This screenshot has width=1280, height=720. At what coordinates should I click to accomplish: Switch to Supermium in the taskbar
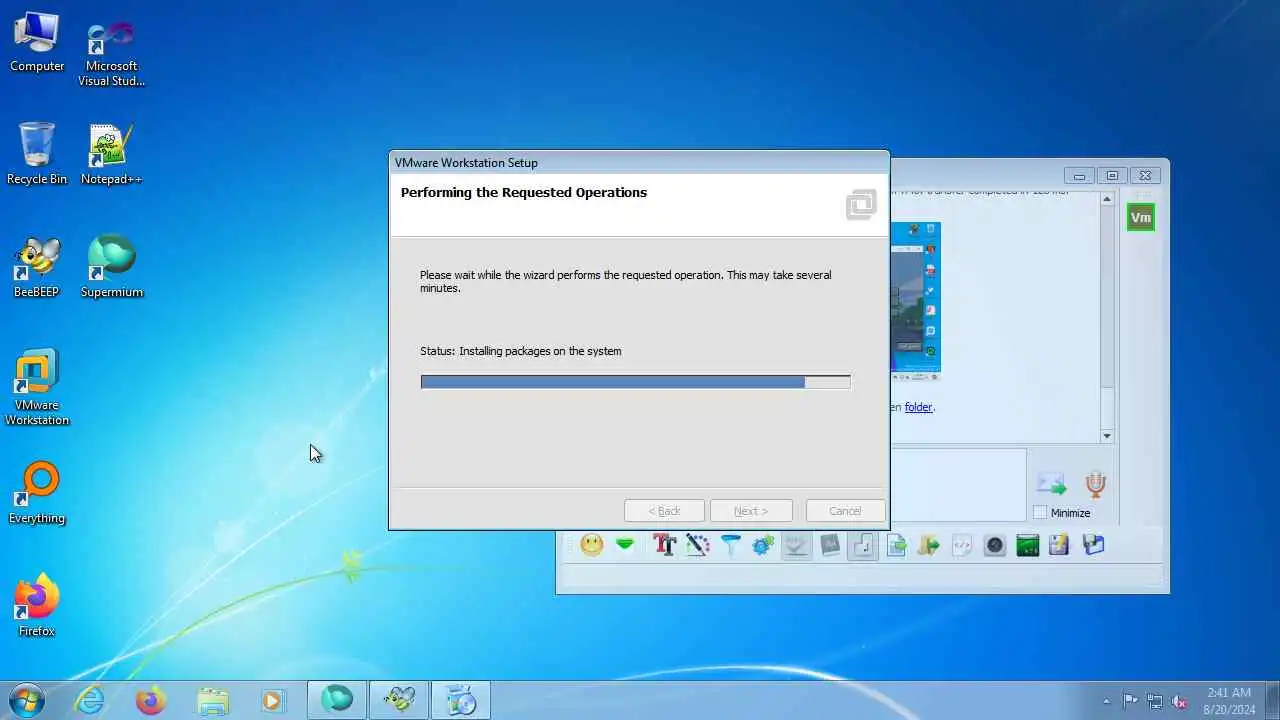337,700
